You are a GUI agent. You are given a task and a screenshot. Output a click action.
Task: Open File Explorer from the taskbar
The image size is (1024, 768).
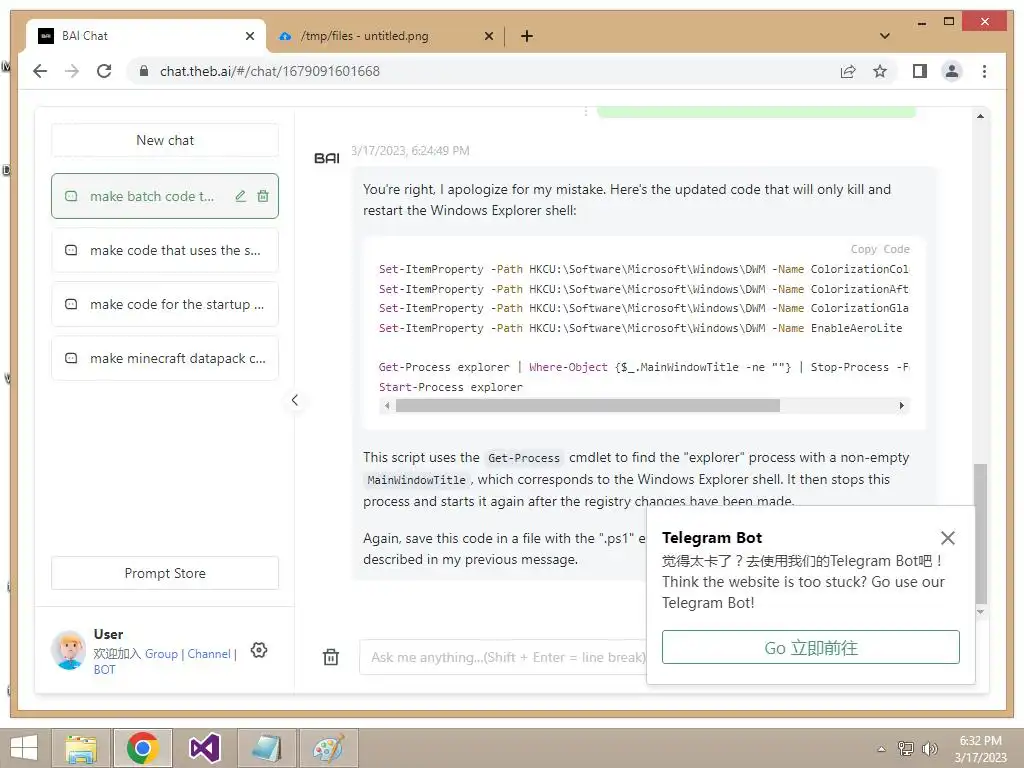click(82, 748)
